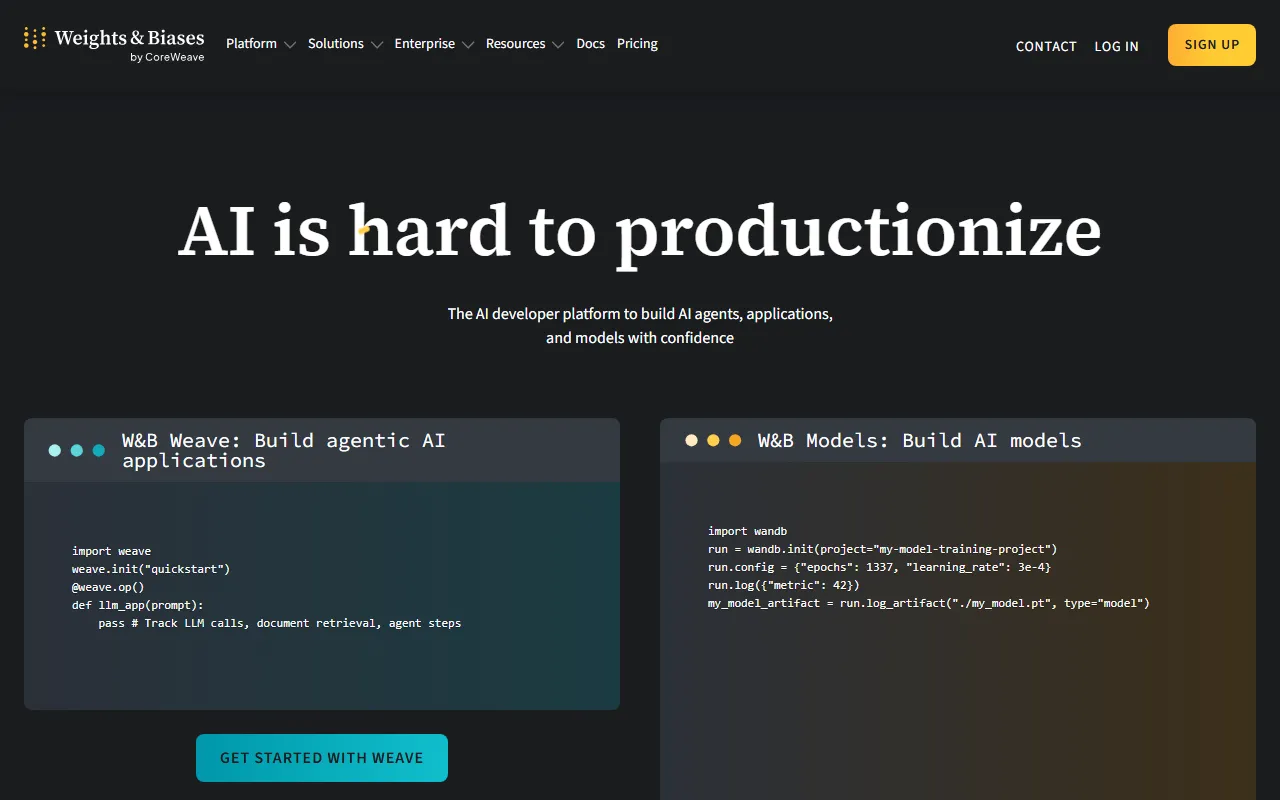Click the middle cyan dot on Weave card

(x=77, y=451)
